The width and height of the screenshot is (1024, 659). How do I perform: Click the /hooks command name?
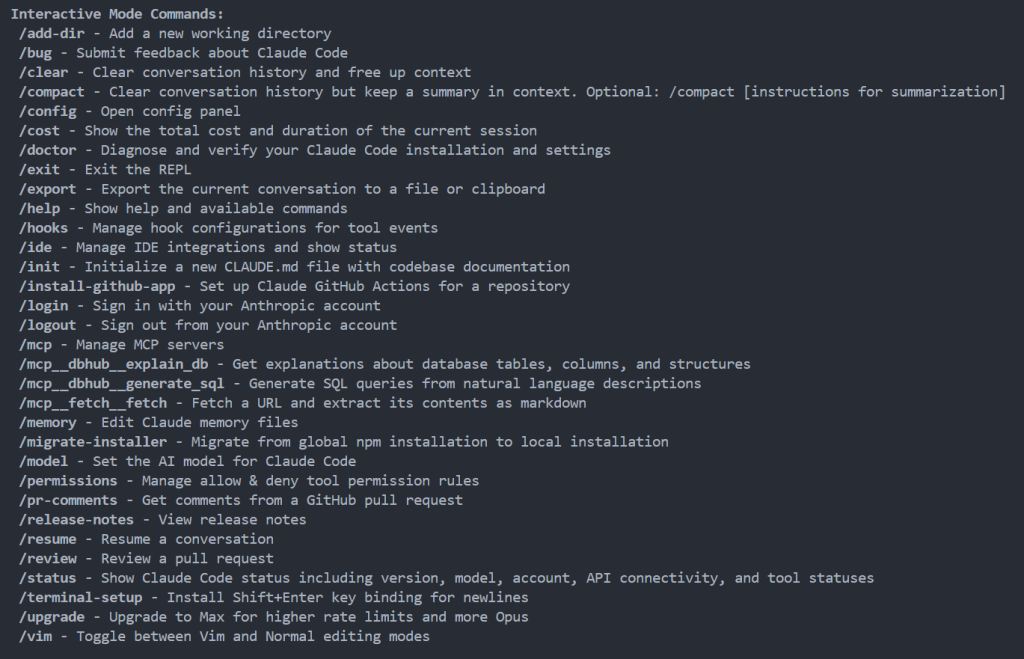click(x=43, y=228)
